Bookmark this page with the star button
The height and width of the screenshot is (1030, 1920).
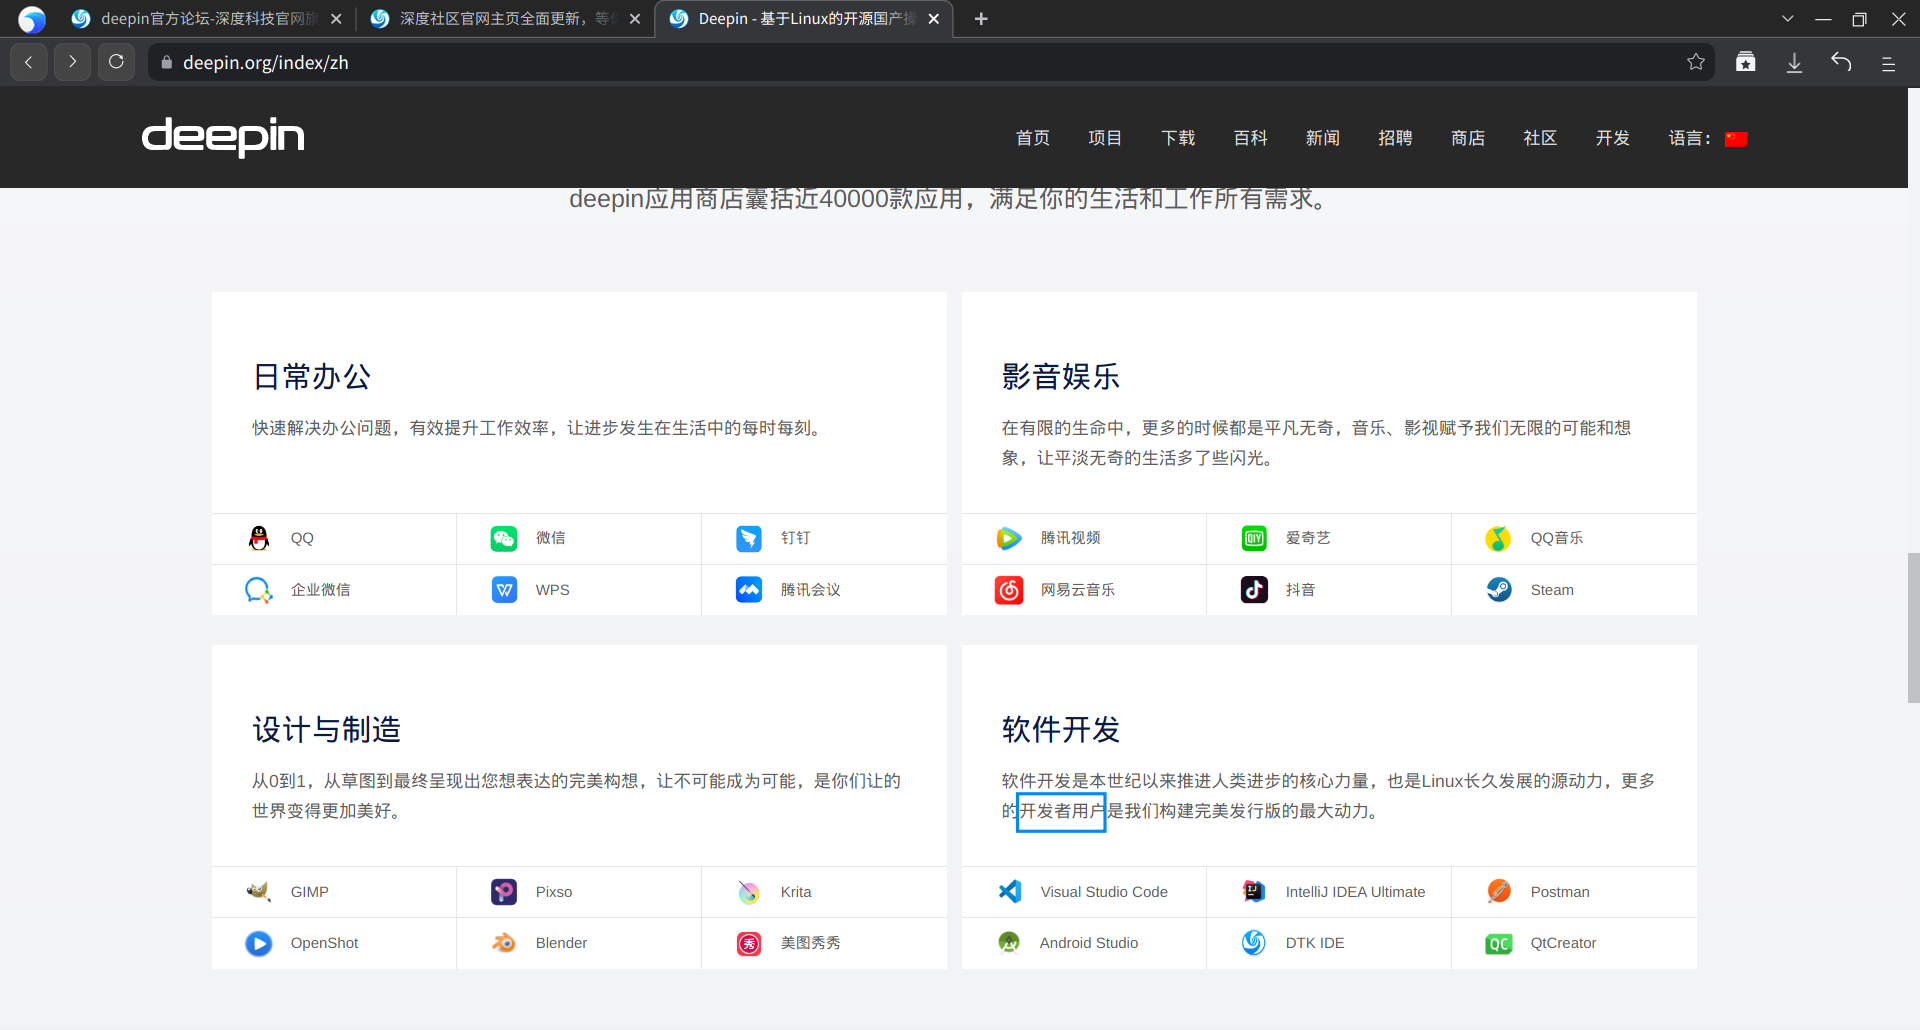1696,61
